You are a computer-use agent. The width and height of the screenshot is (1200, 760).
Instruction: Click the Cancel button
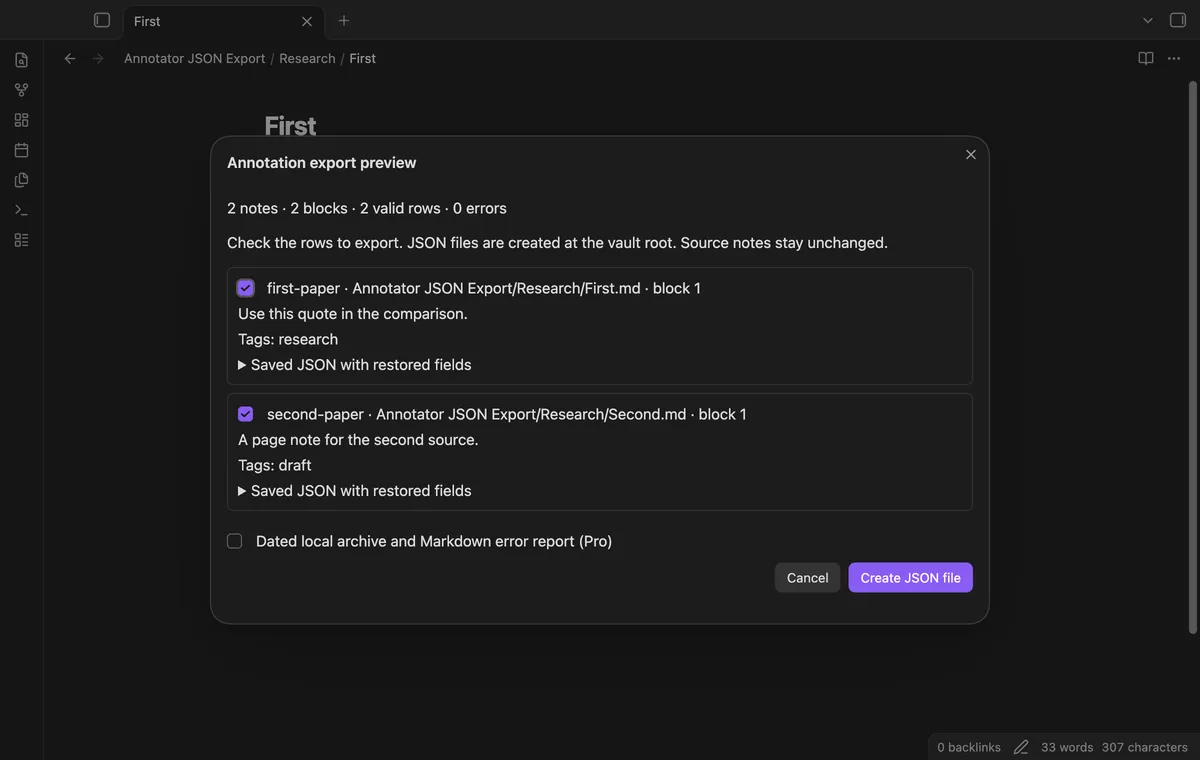point(807,578)
